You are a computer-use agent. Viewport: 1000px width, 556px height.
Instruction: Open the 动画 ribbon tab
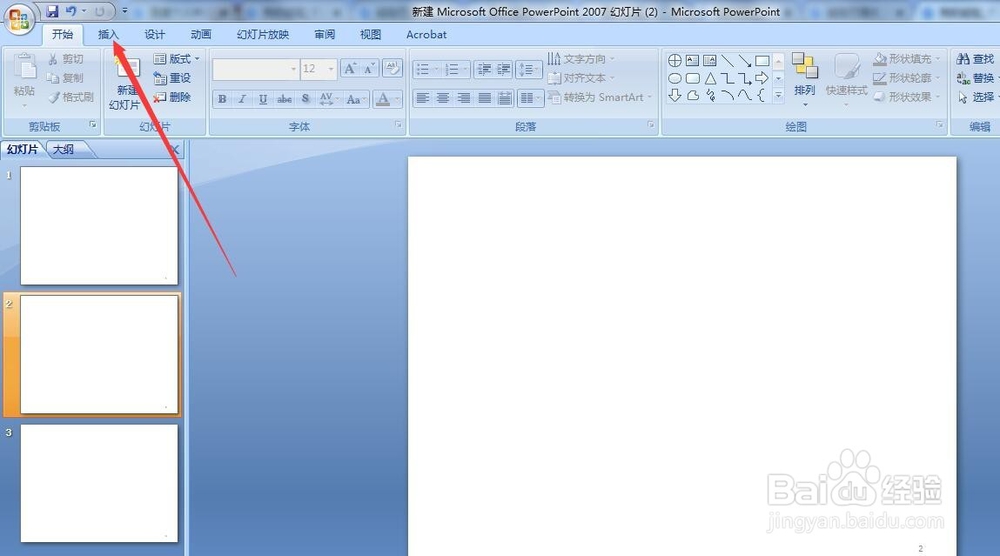[201, 34]
